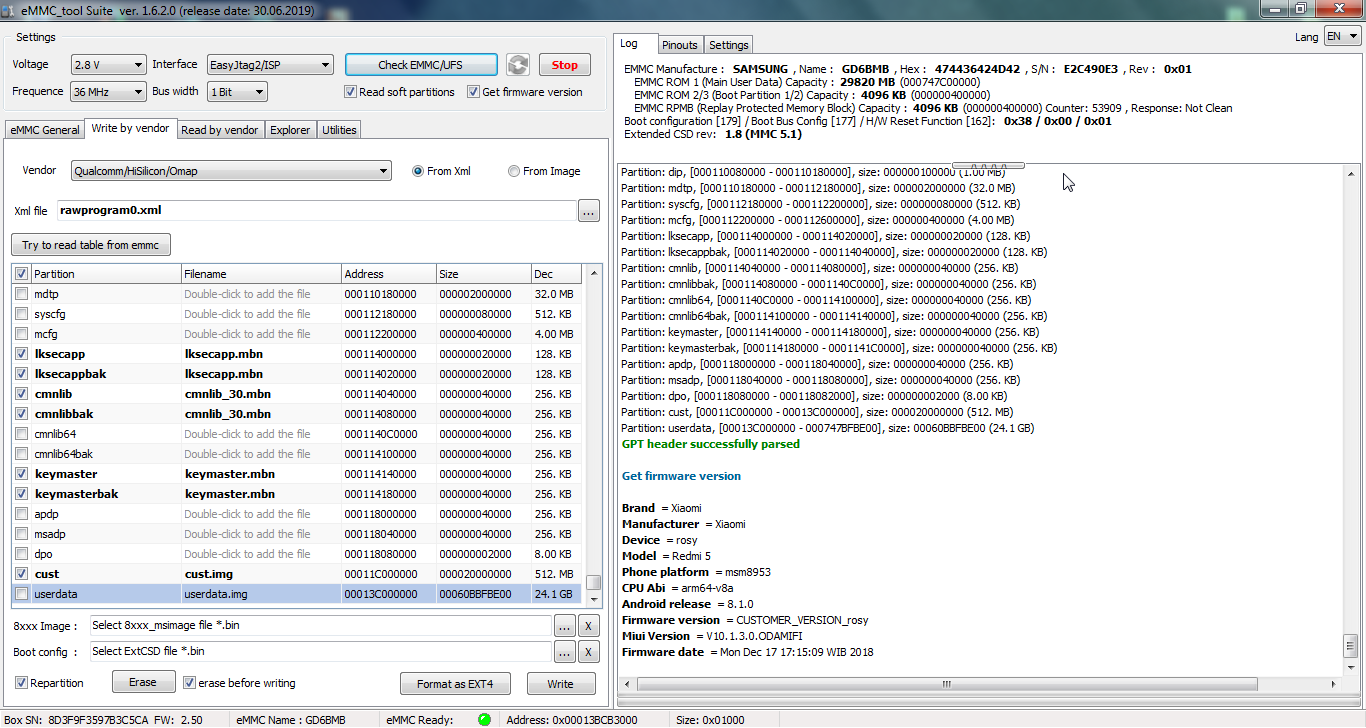Open the Lang language dropdown
The width and height of the screenshot is (1366, 728).
1342,36
